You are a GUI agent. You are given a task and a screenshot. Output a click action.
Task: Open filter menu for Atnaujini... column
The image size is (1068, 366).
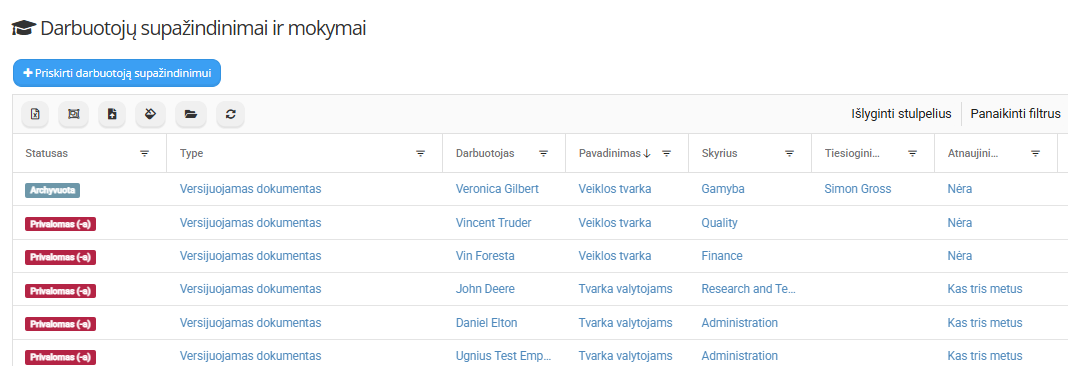point(1035,153)
